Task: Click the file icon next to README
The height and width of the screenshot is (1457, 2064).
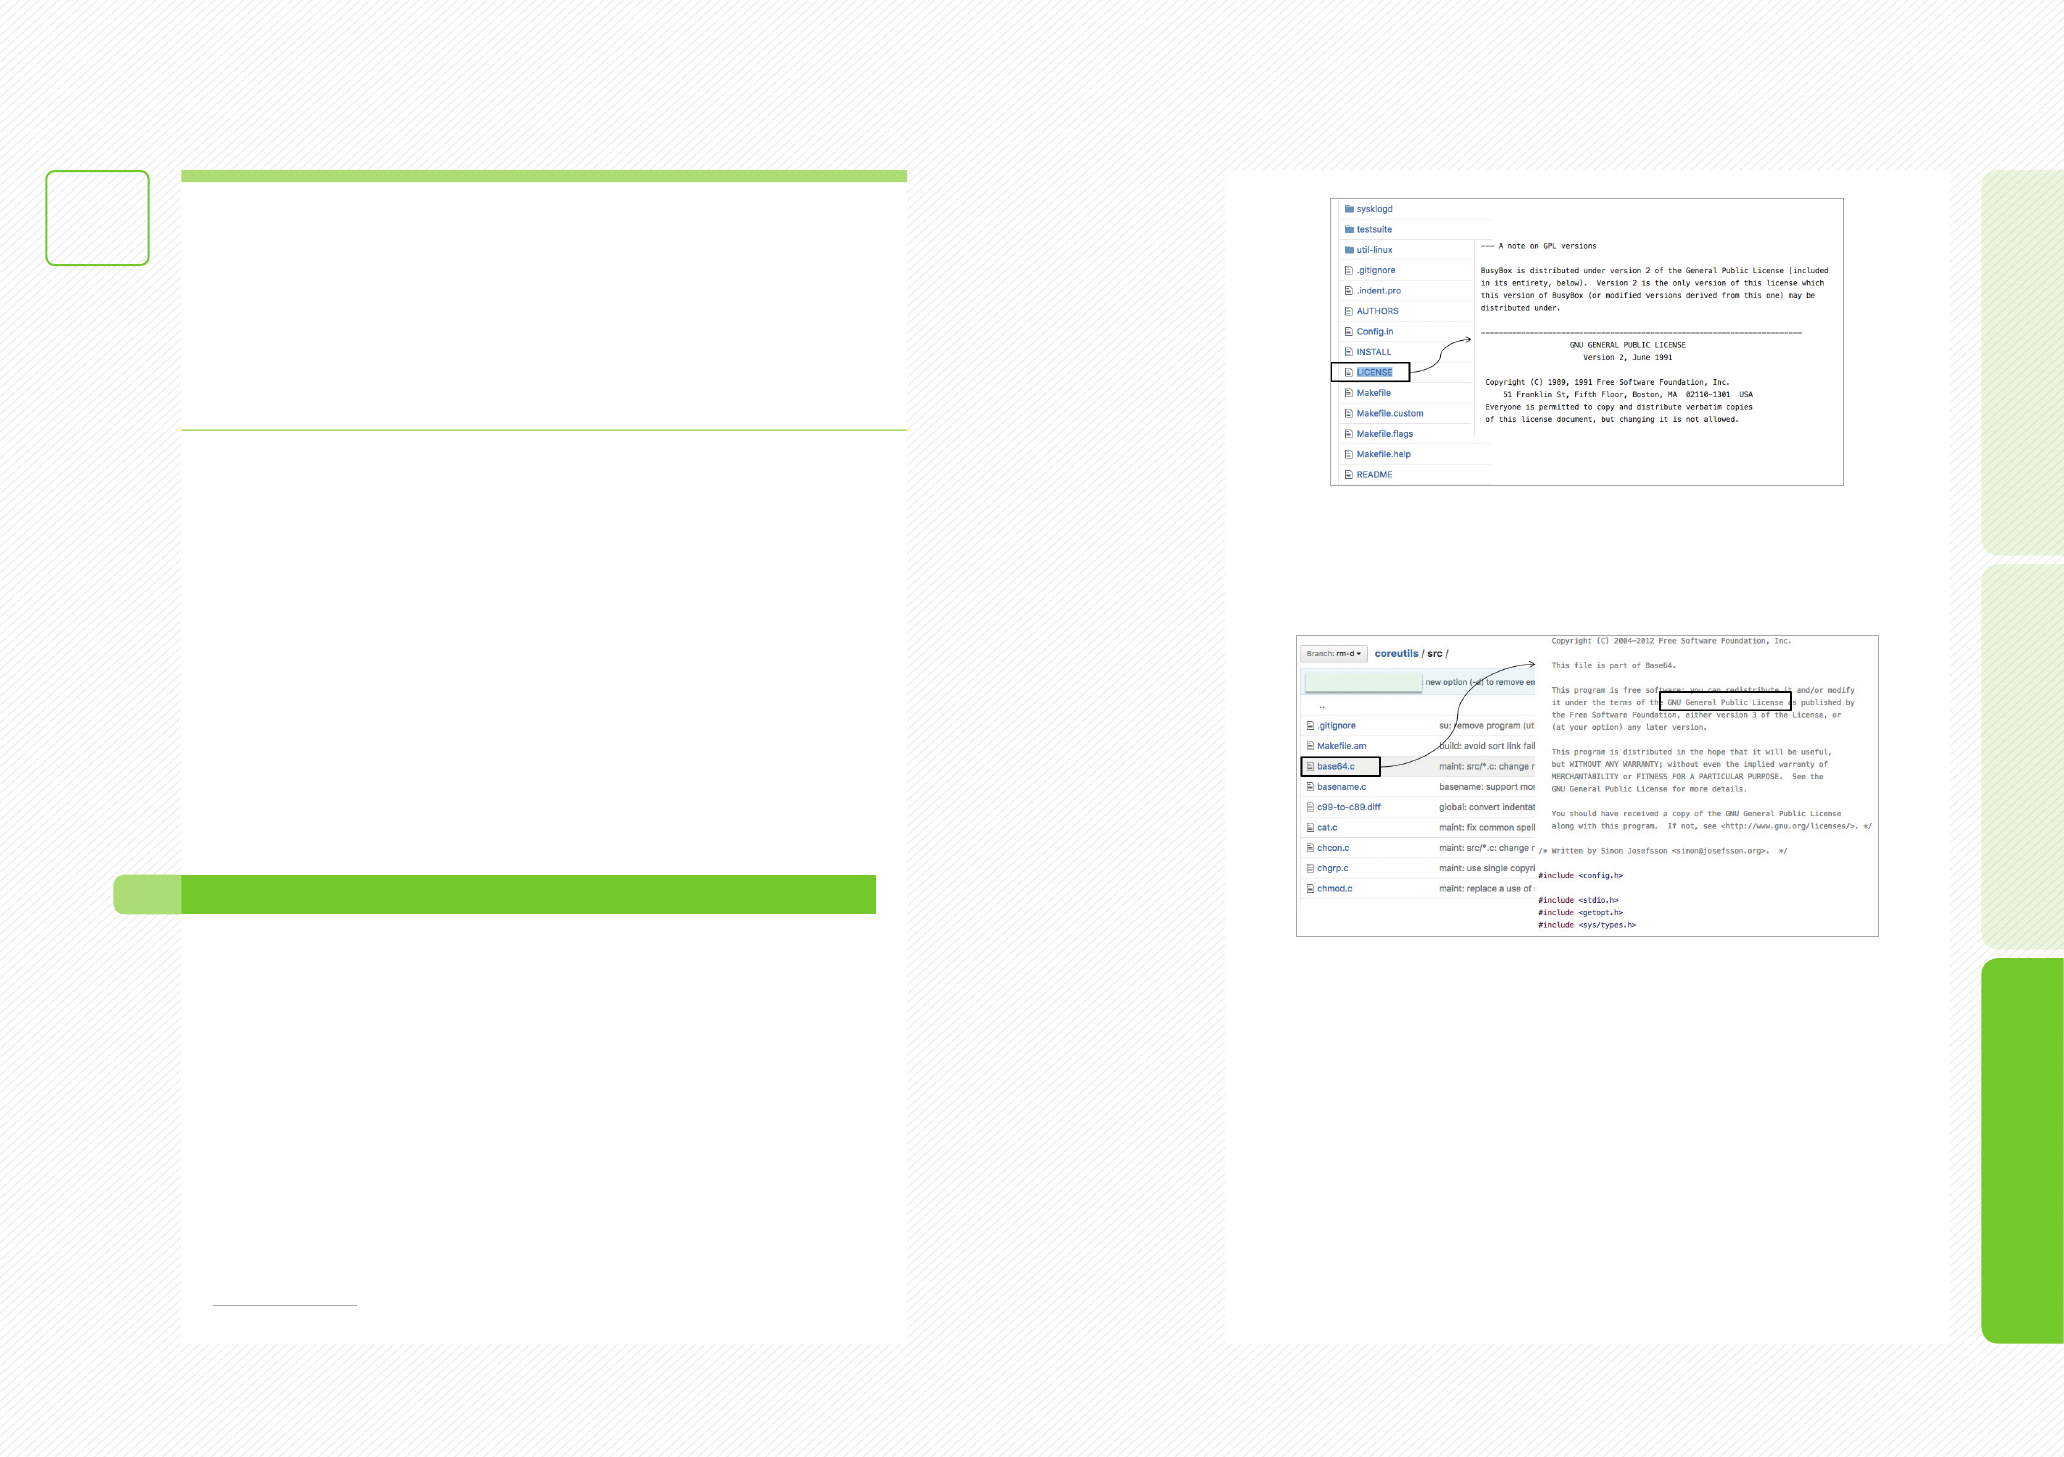Action: click(x=1349, y=475)
